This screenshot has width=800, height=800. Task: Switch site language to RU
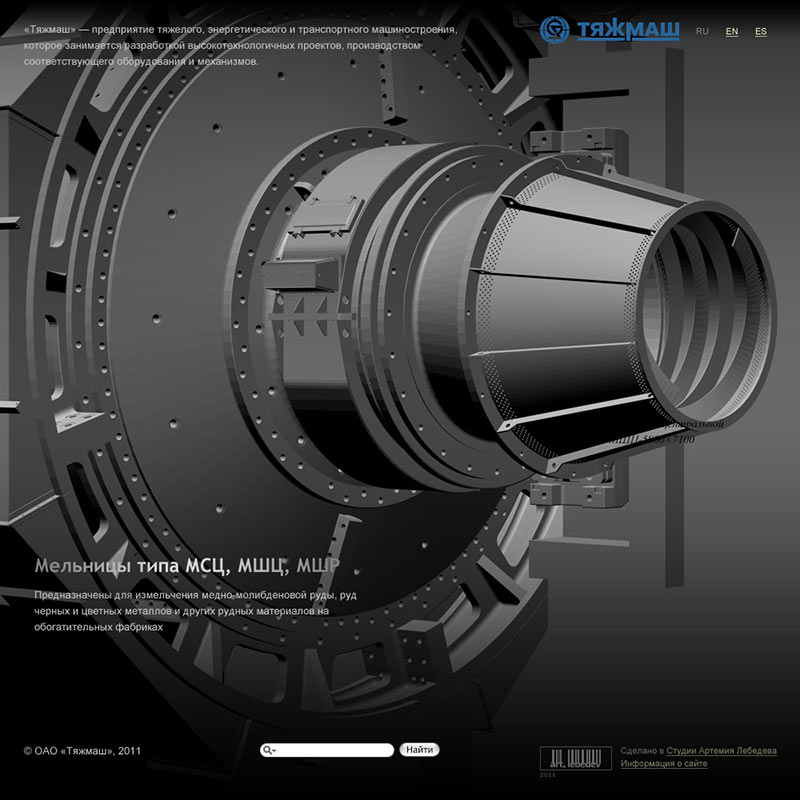(702, 32)
